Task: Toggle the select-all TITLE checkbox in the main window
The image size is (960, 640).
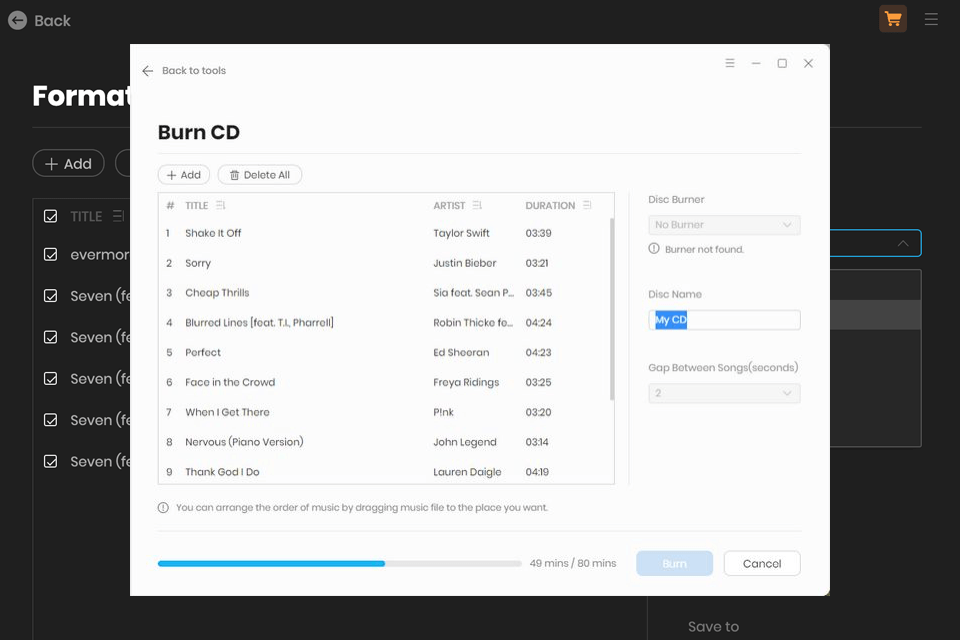Action: (50, 216)
